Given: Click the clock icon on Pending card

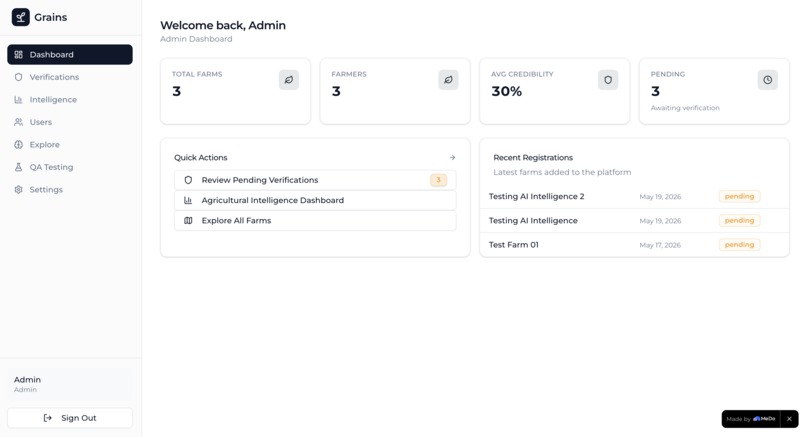Looking at the screenshot, I should coord(767,80).
